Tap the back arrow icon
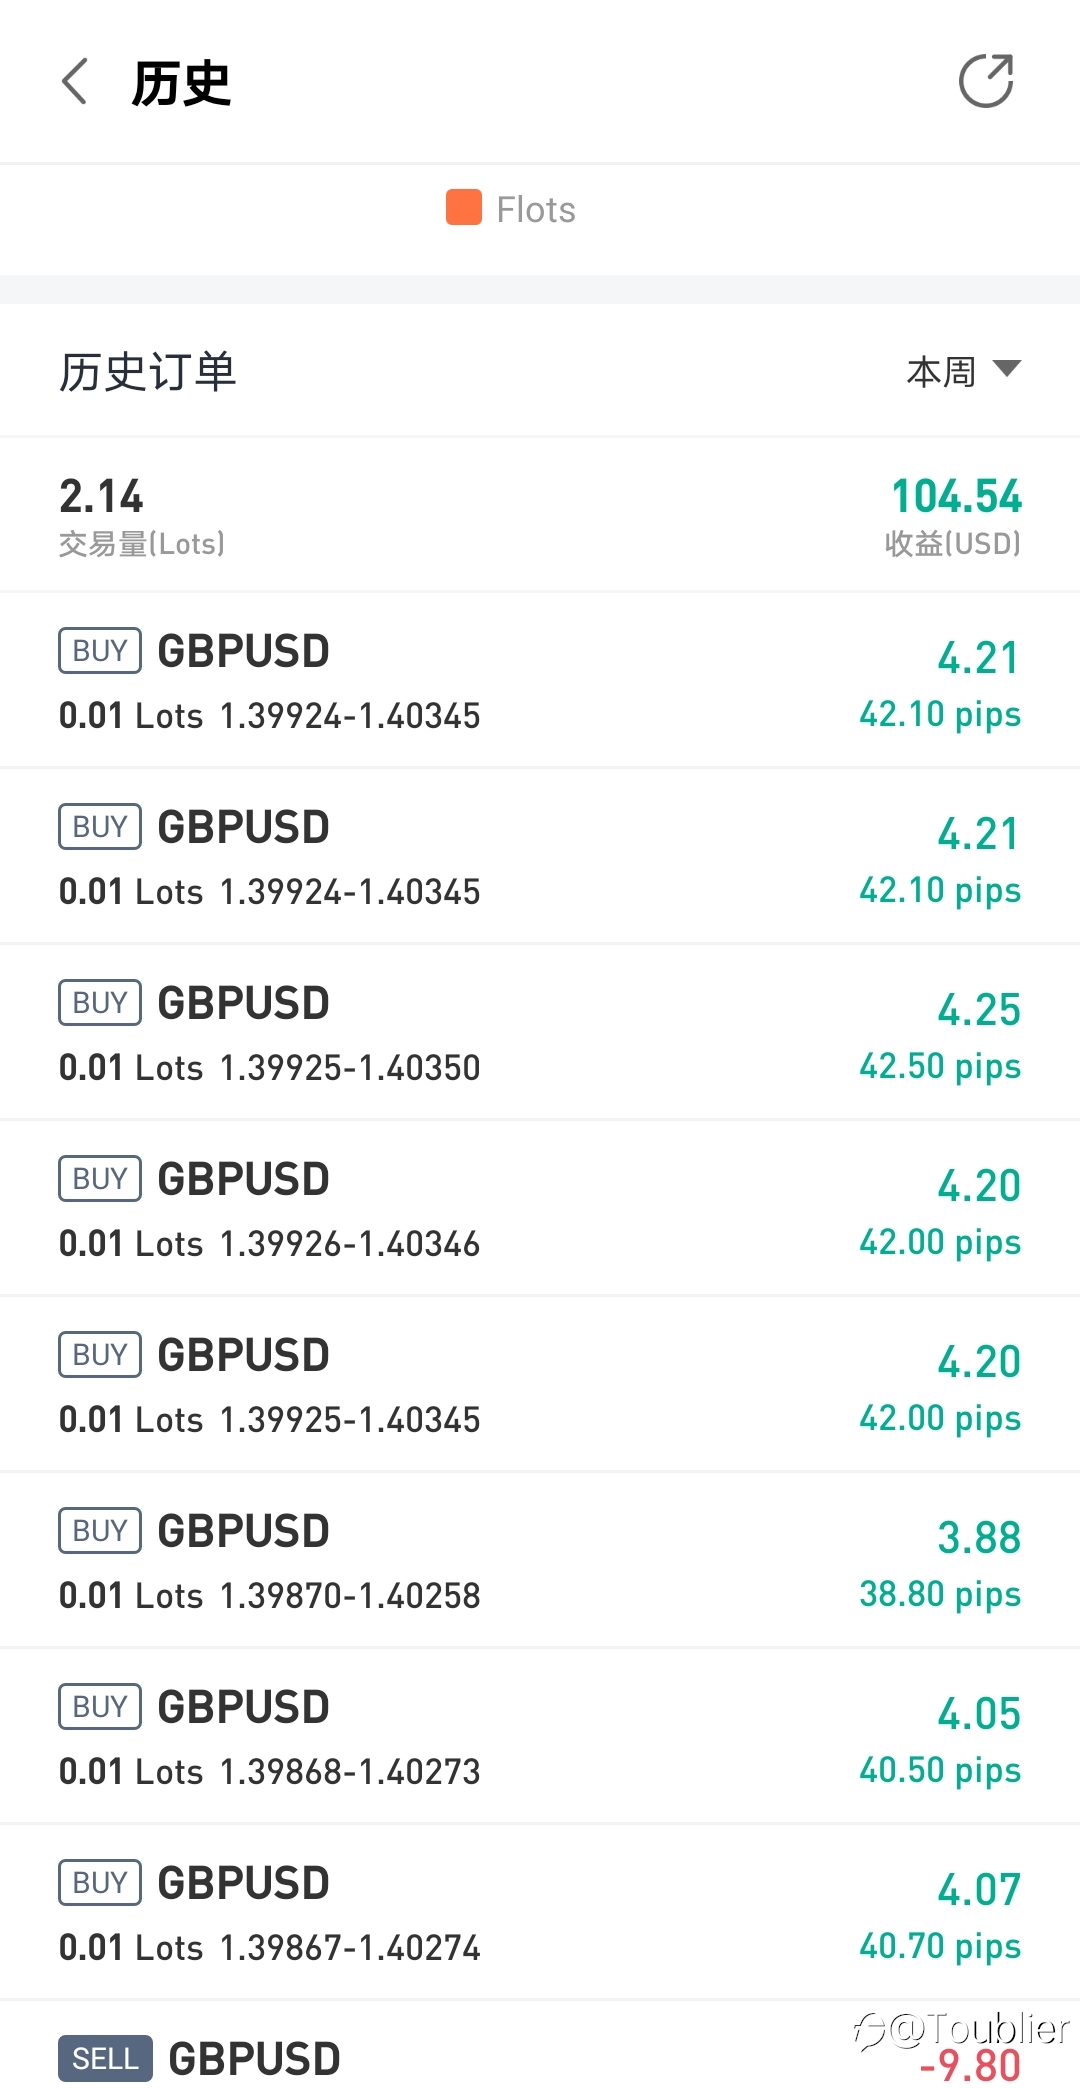 pos(75,81)
